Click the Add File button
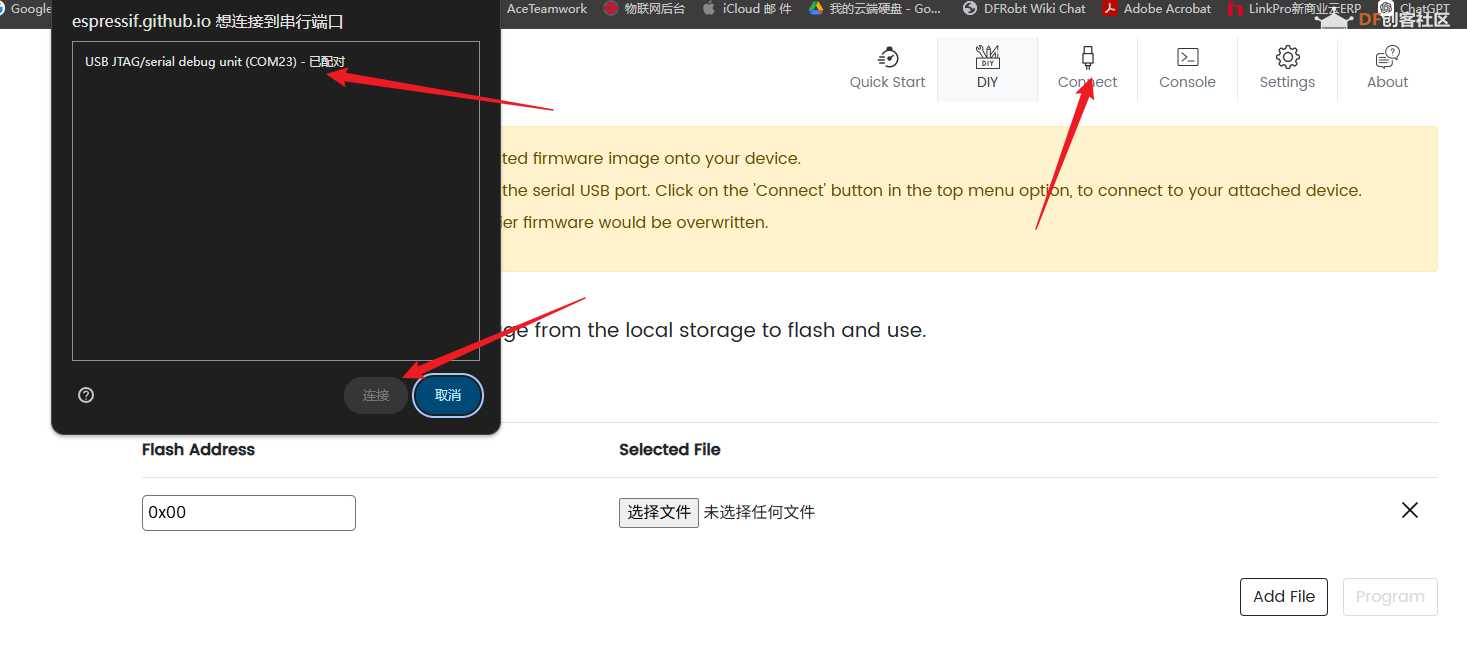The width and height of the screenshot is (1467, 657). click(x=1283, y=596)
